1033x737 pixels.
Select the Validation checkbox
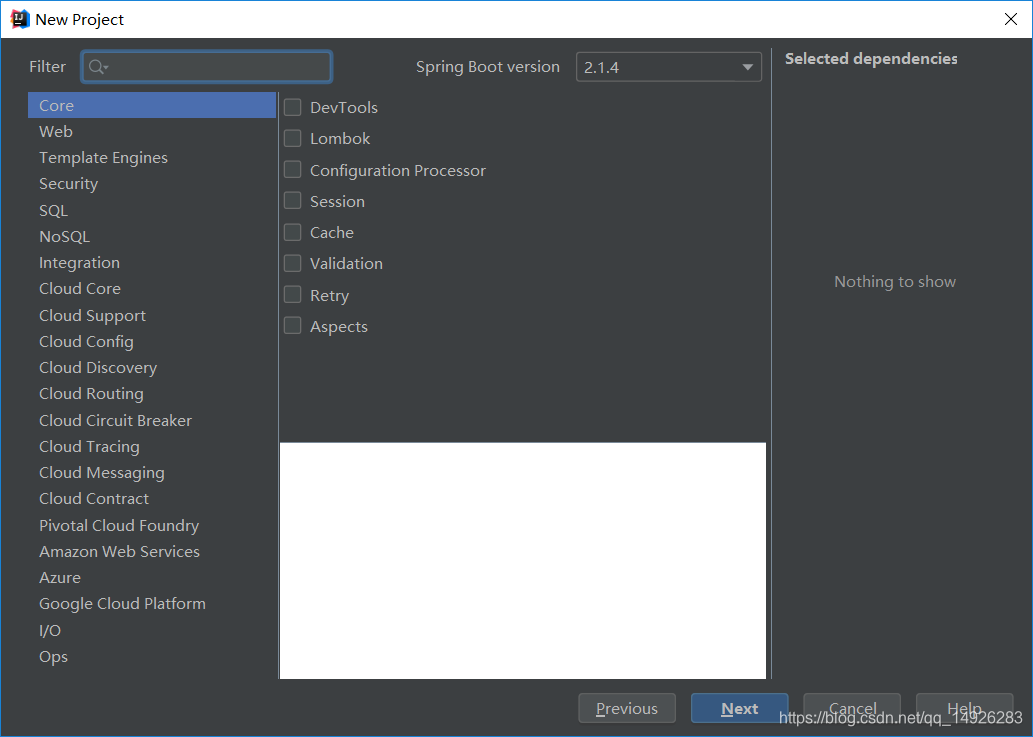click(x=293, y=263)
